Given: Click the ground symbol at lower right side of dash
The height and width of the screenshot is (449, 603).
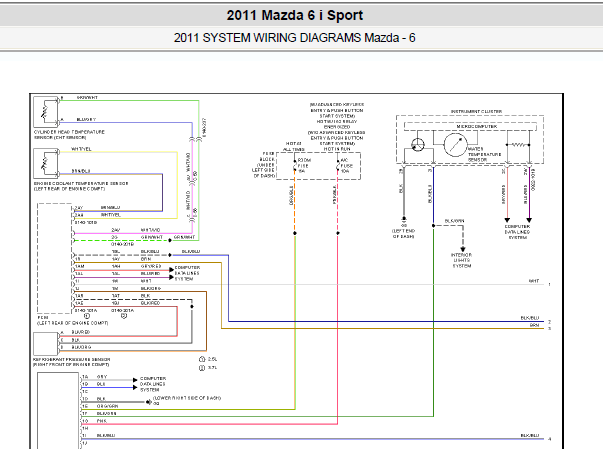Looking at the screenshot, I should tap(149, 402).
